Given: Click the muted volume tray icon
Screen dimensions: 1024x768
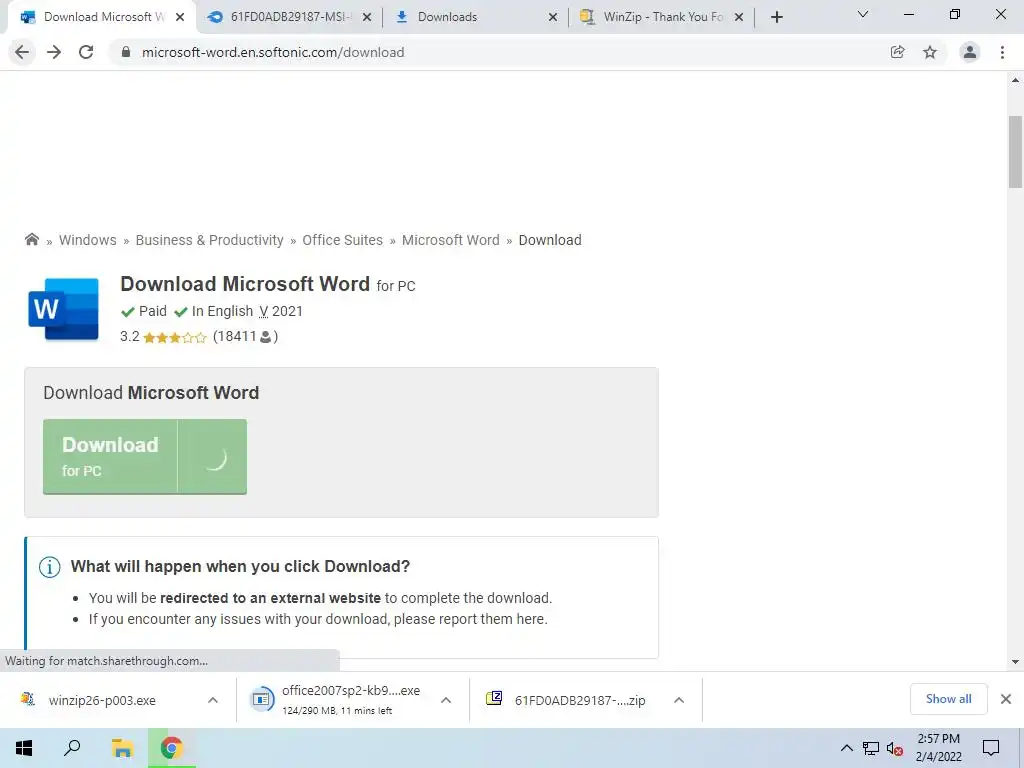Looking at the screenshot, I should click(x=895, y=748).
